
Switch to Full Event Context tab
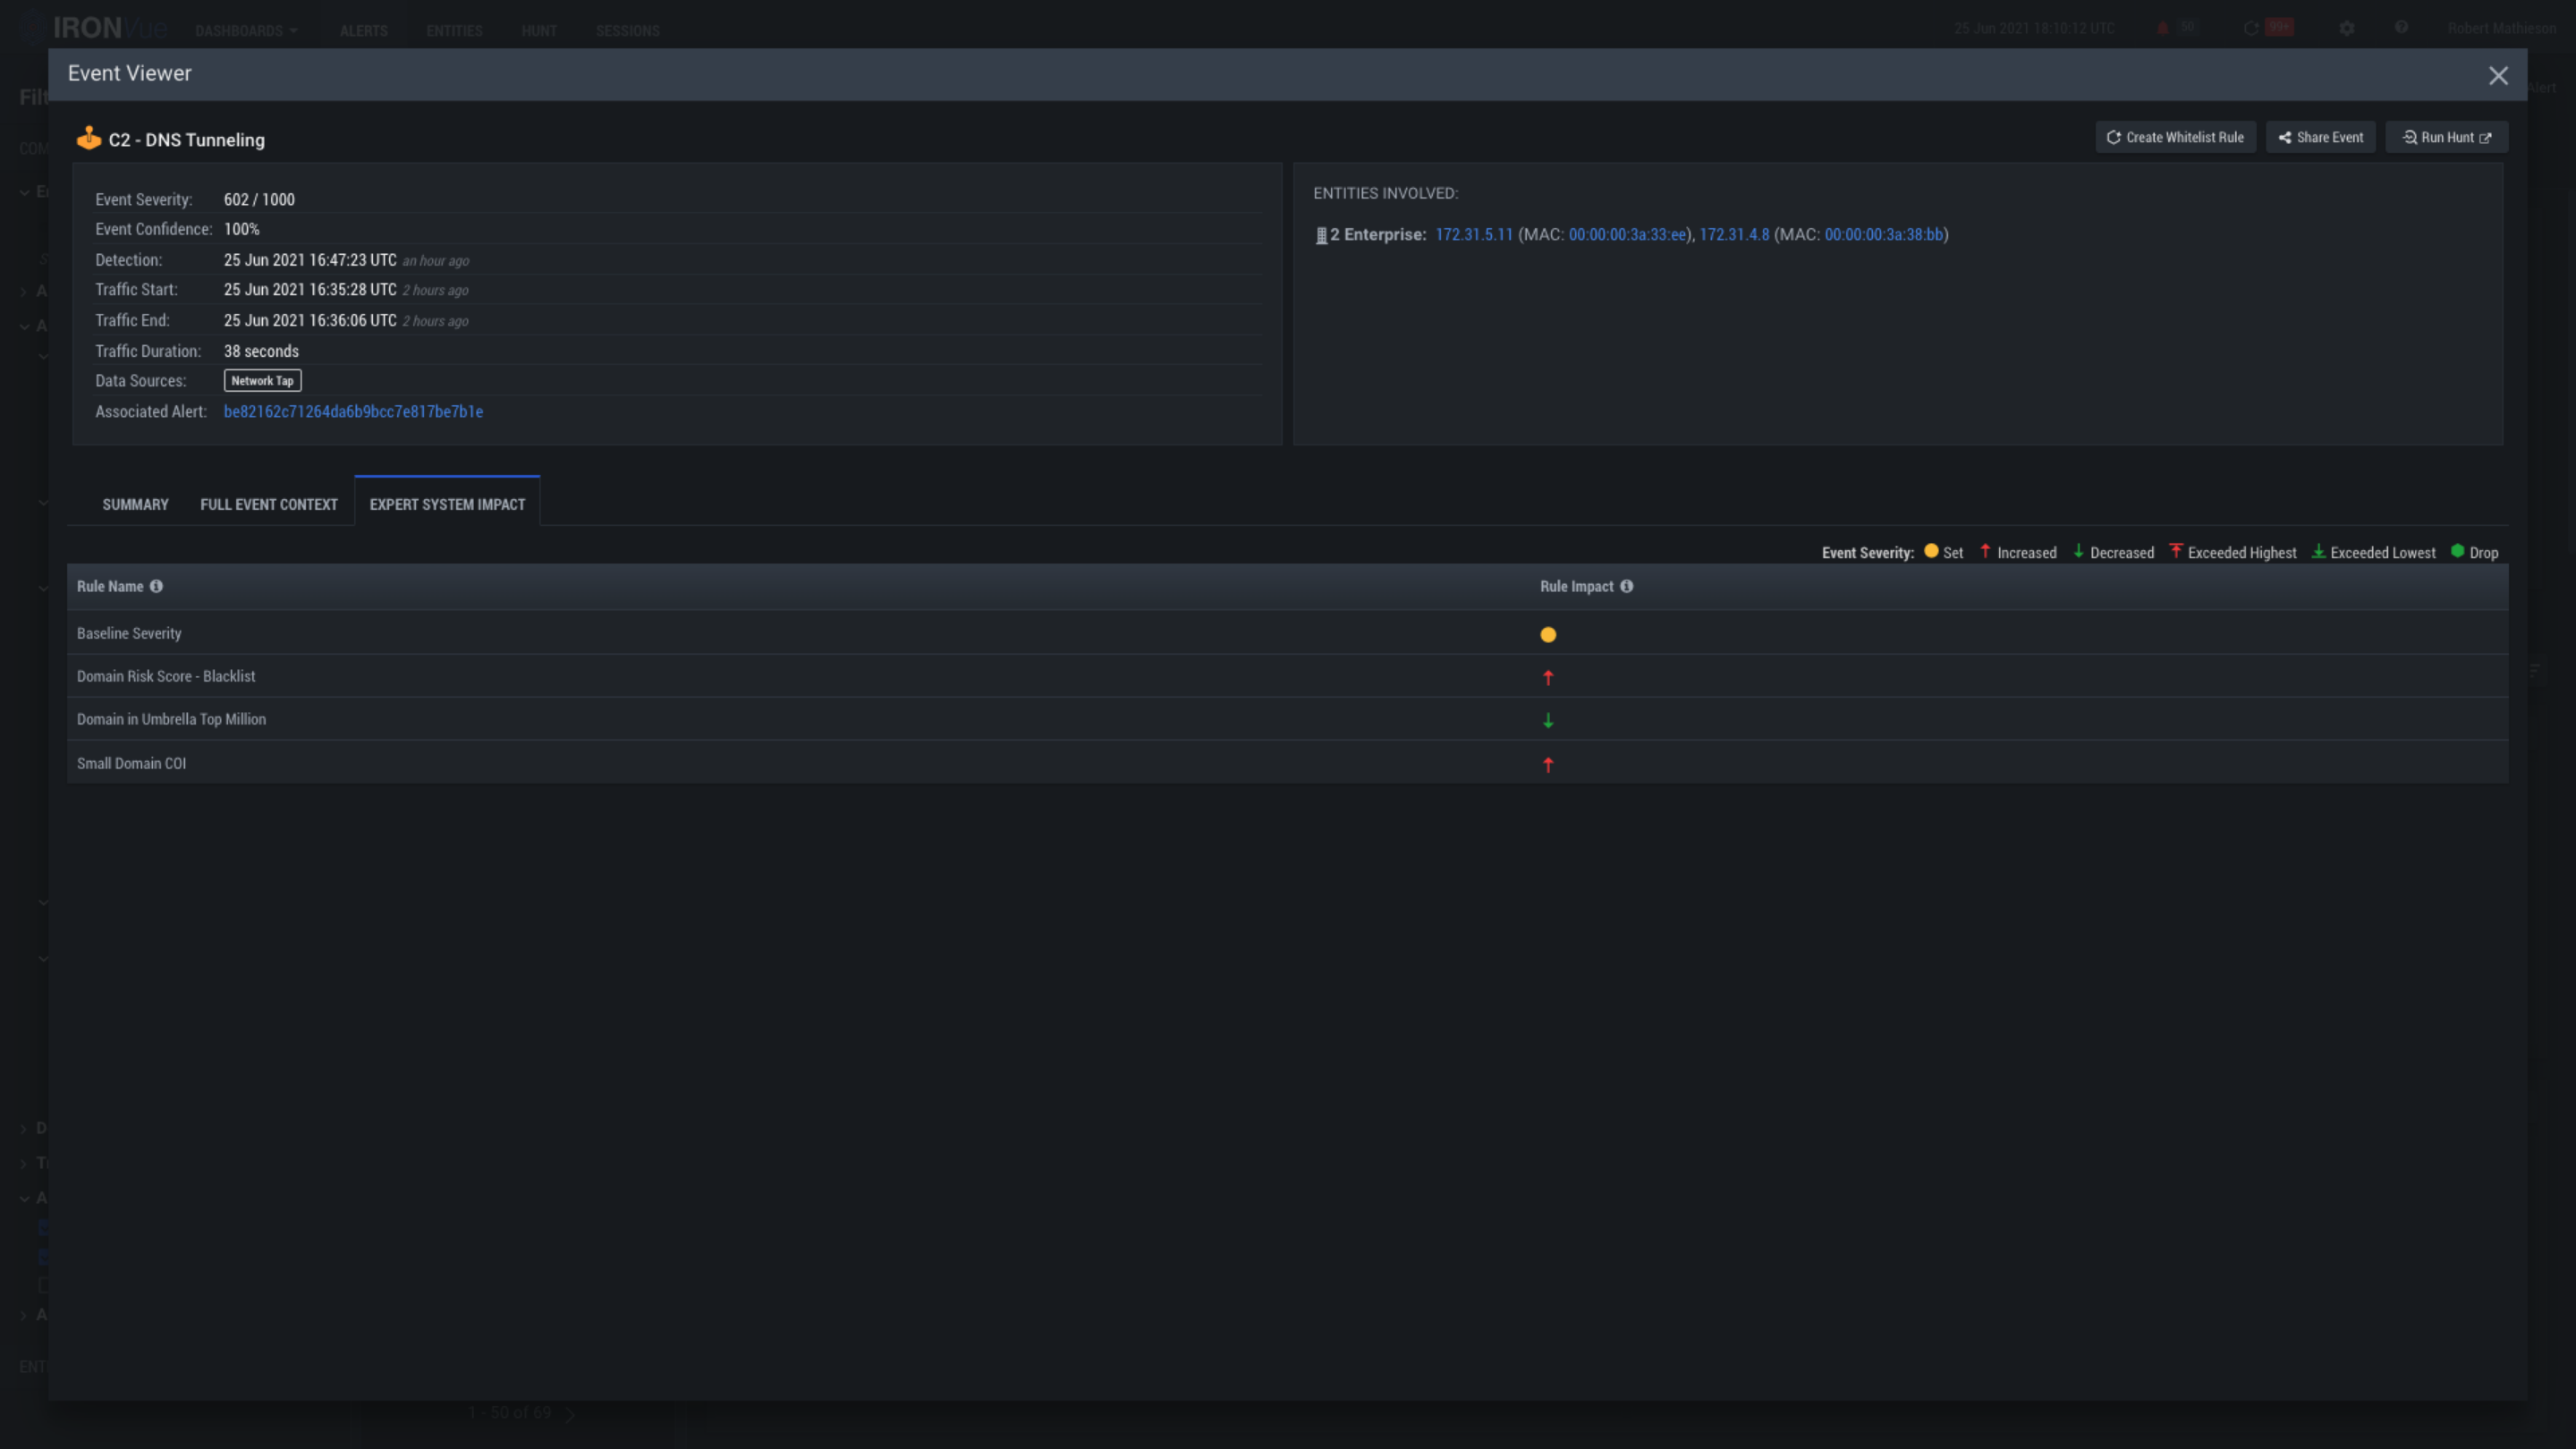click(x=269, y=504)
